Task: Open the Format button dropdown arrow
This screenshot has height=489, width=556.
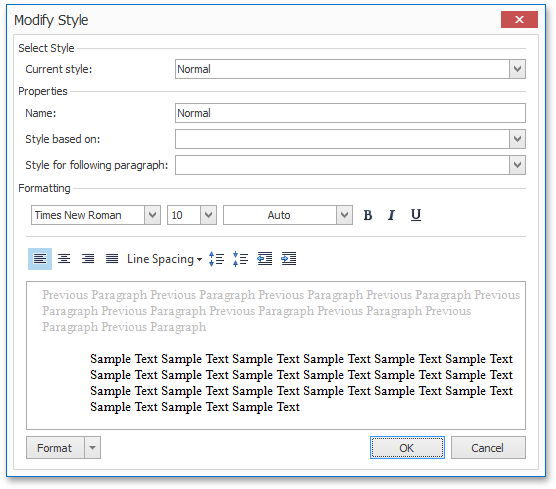Action: (x=93, y=448)
